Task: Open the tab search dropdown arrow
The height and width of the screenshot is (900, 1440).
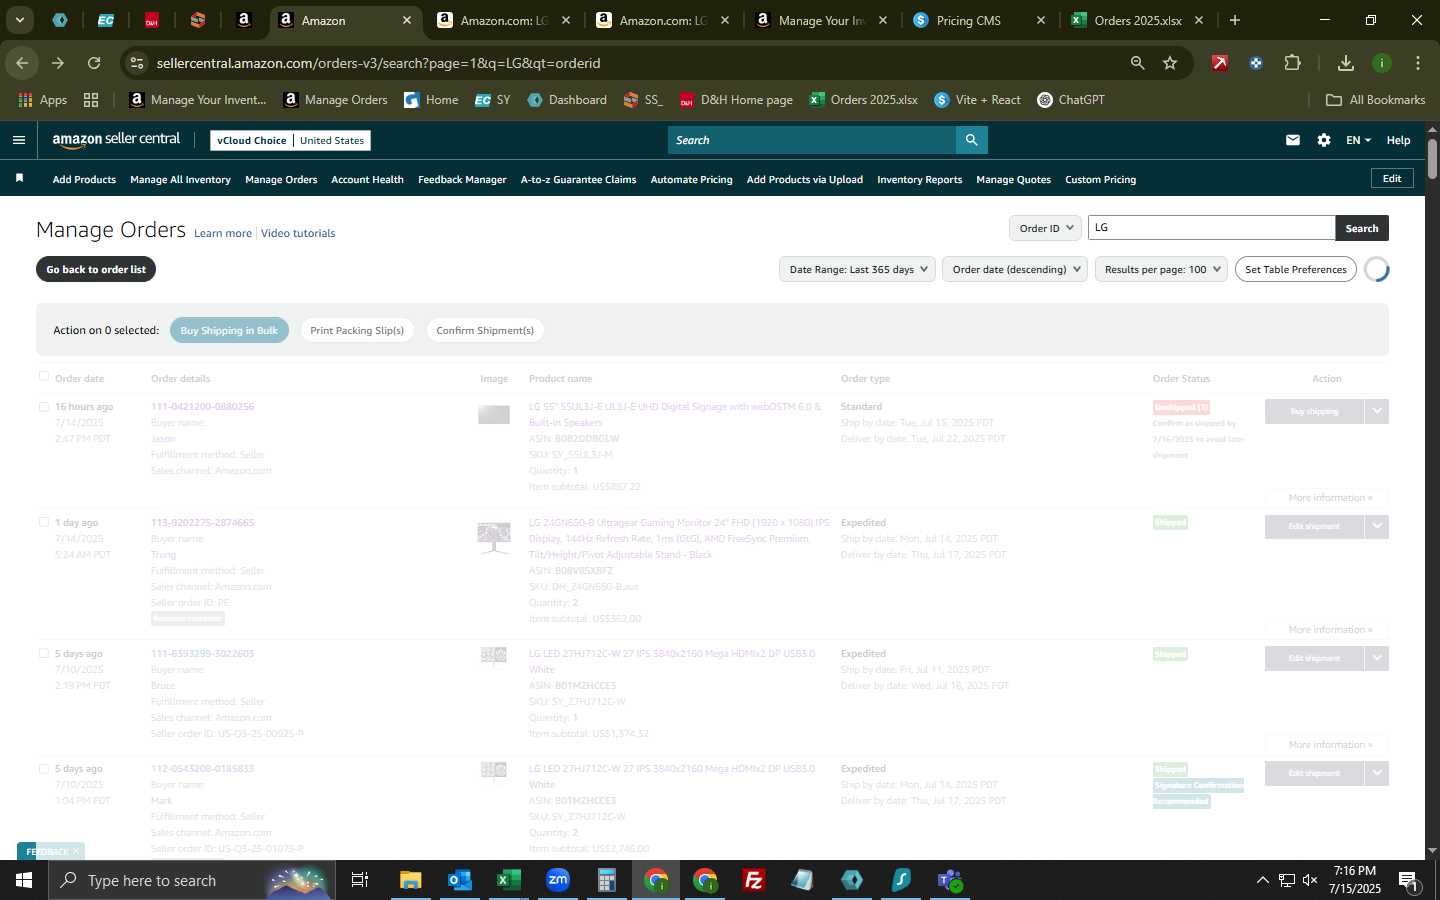Action: (x=19, y=20)
